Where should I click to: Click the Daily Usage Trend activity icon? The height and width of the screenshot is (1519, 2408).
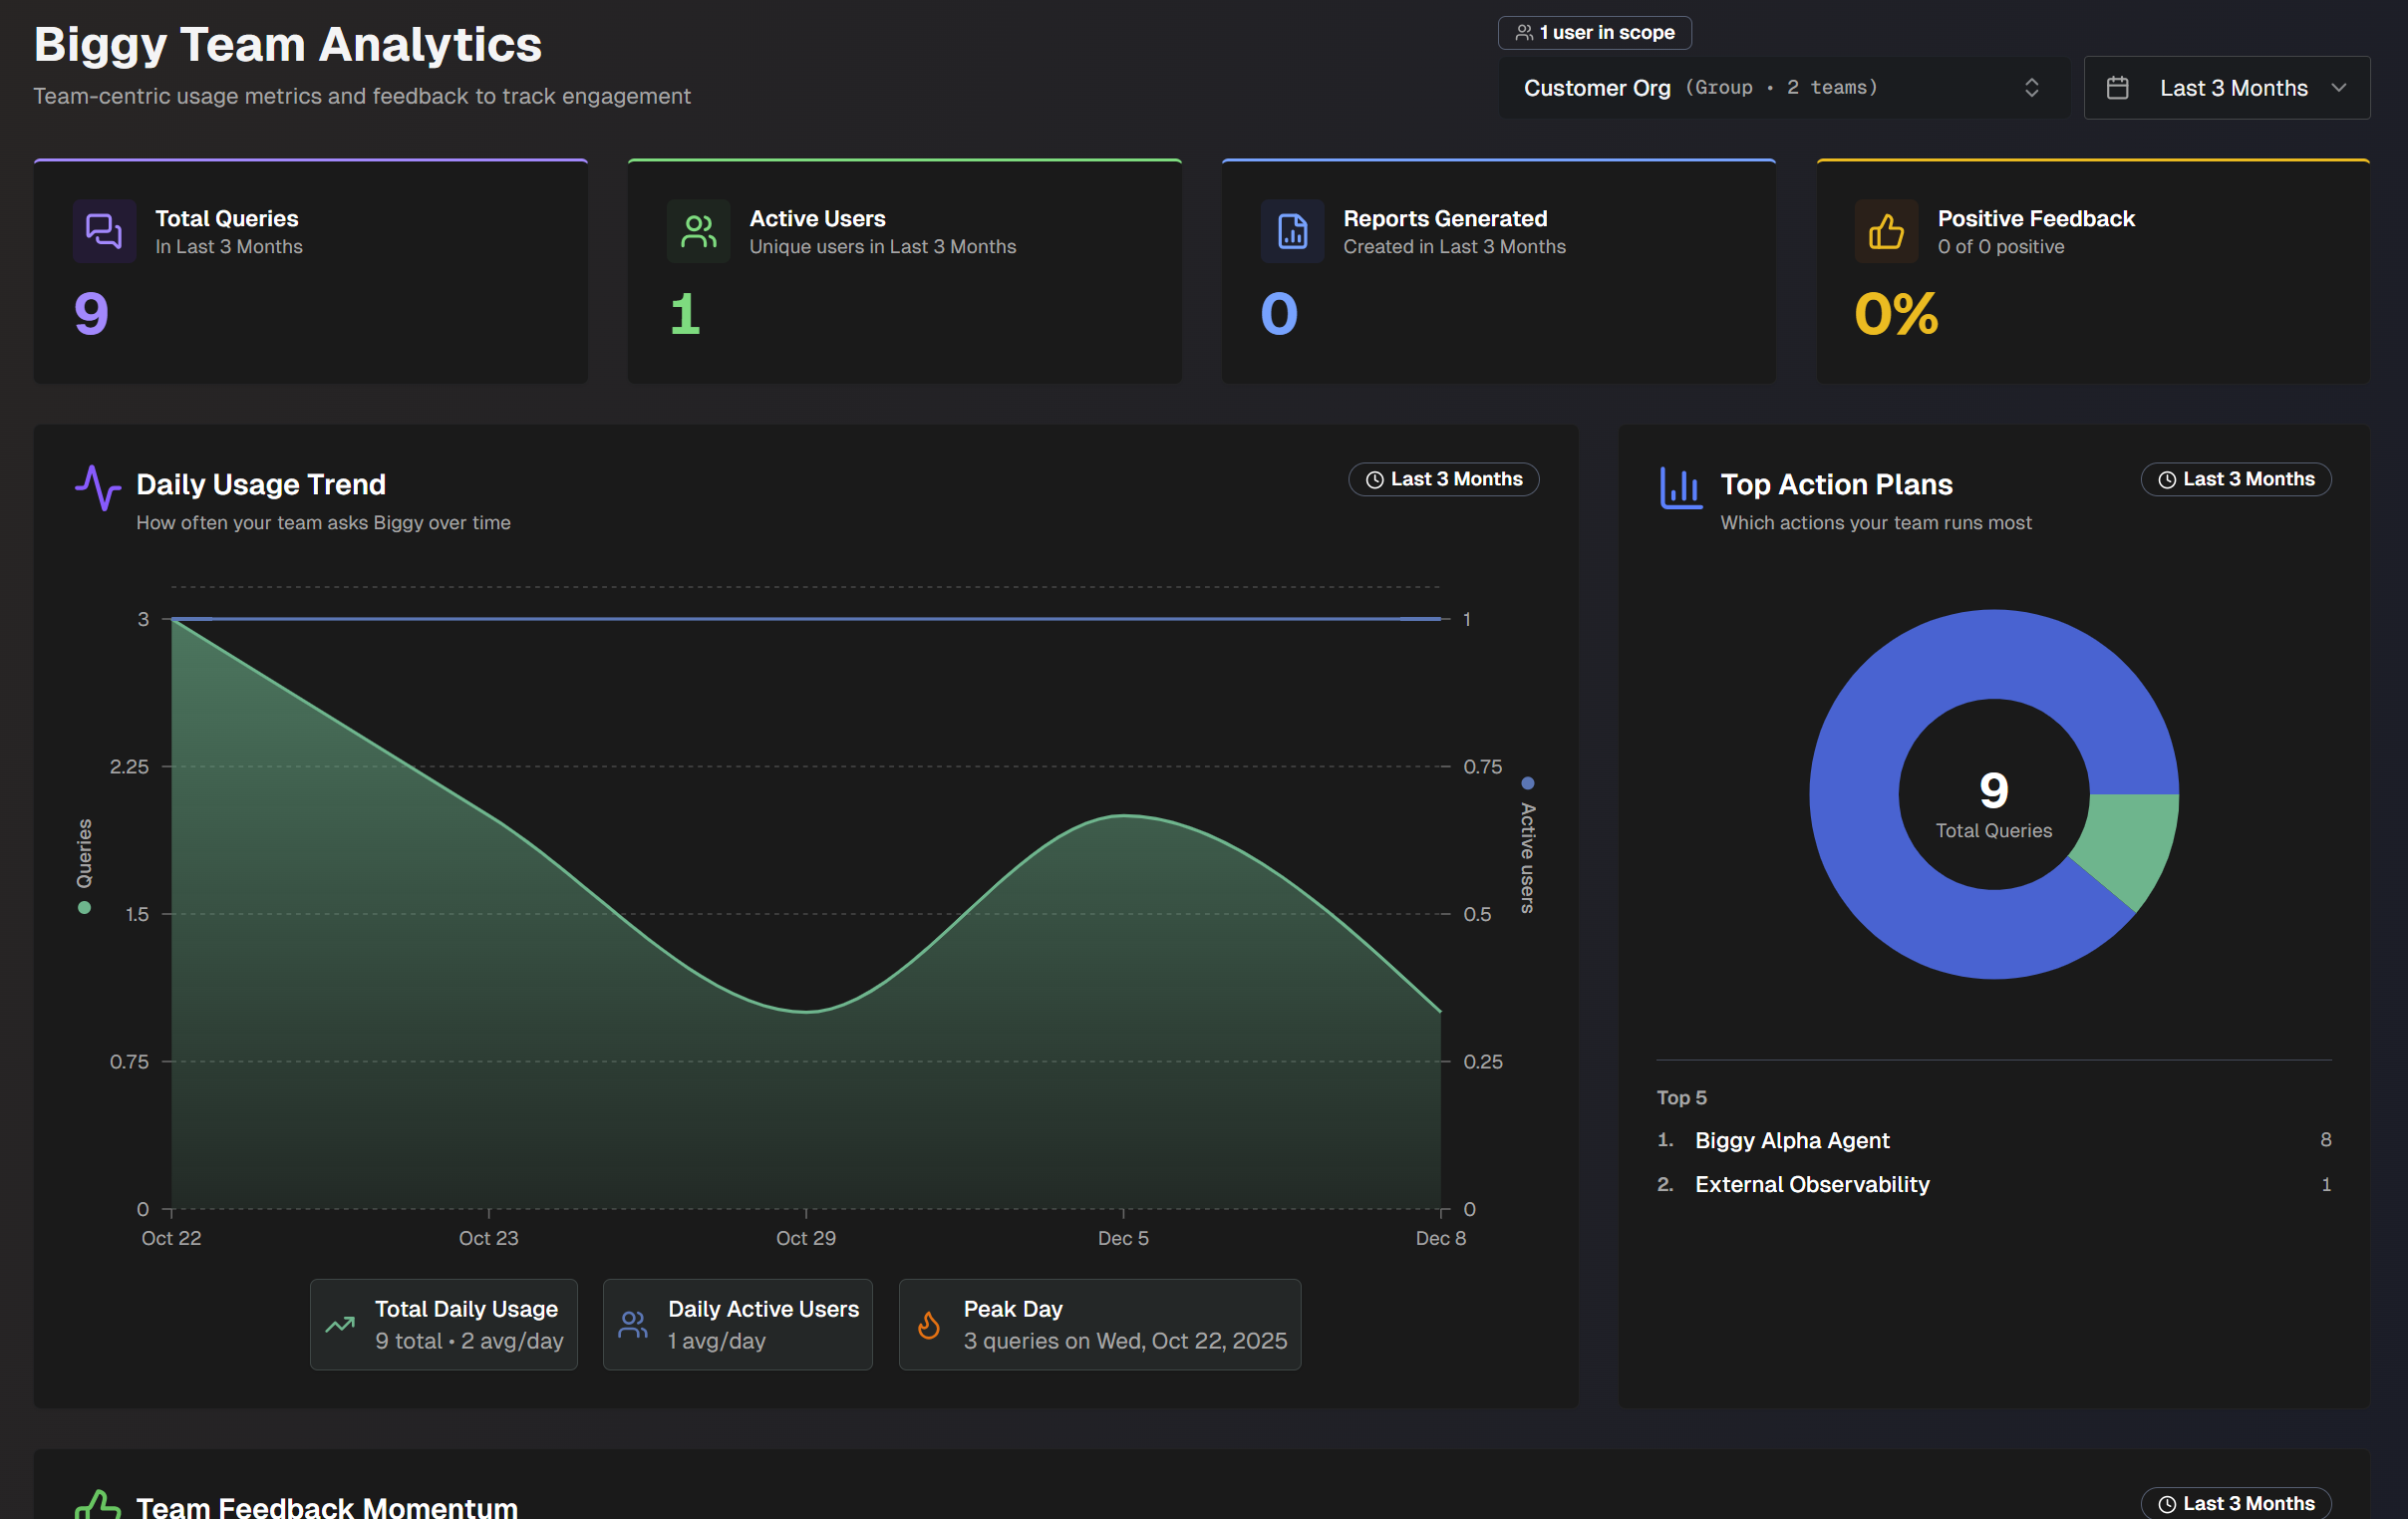coord(97,489)
